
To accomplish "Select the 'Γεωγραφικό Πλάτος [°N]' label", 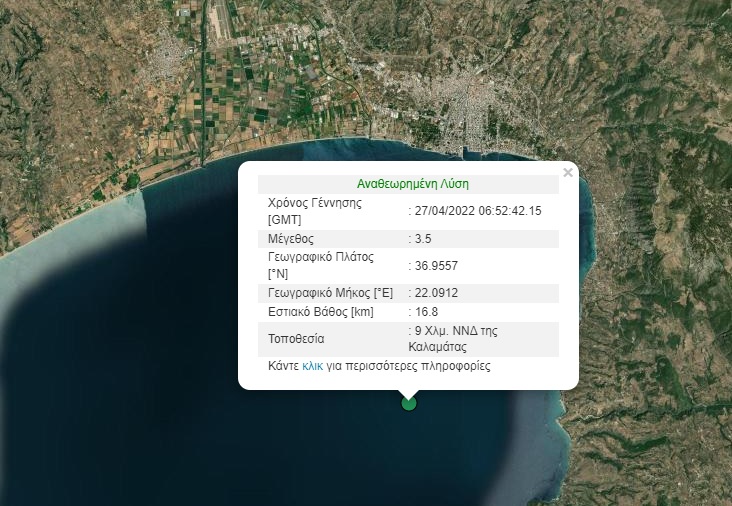I will [321, 265].
